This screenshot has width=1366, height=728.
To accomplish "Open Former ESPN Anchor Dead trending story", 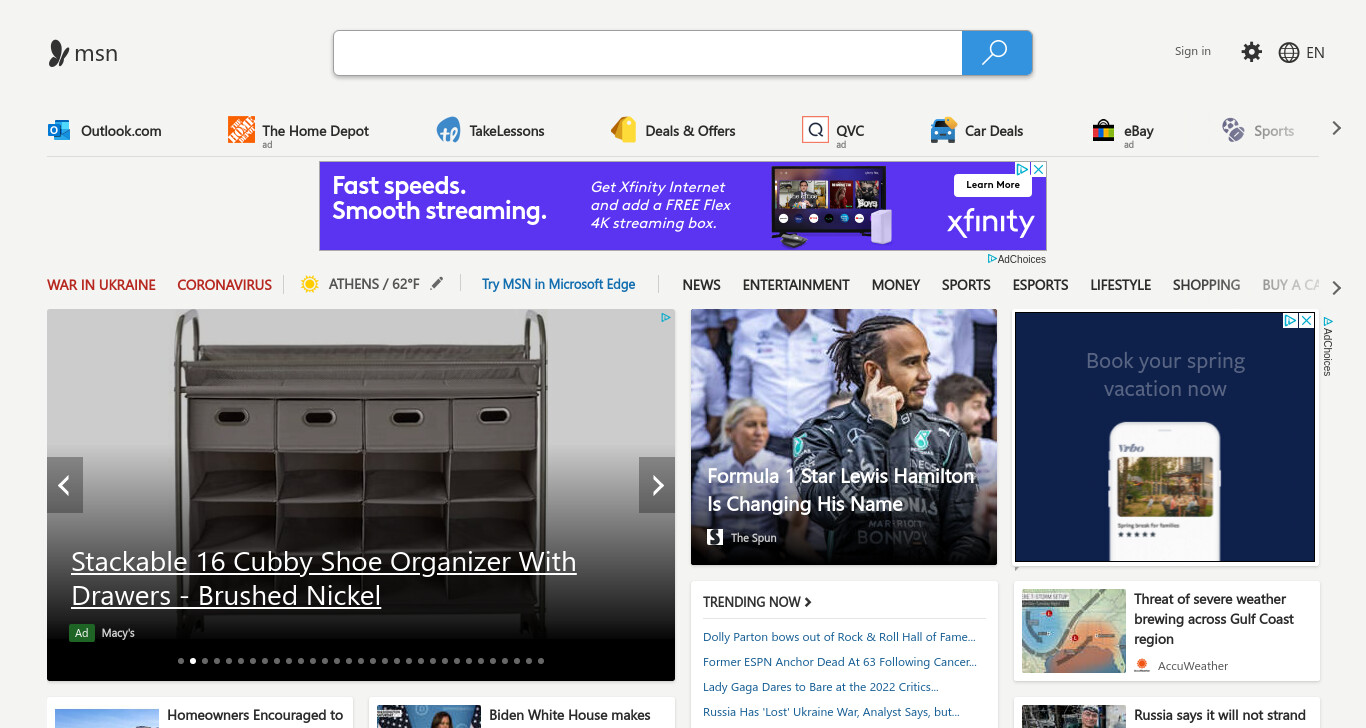I will pyautogui.click(x=840, y=662).
